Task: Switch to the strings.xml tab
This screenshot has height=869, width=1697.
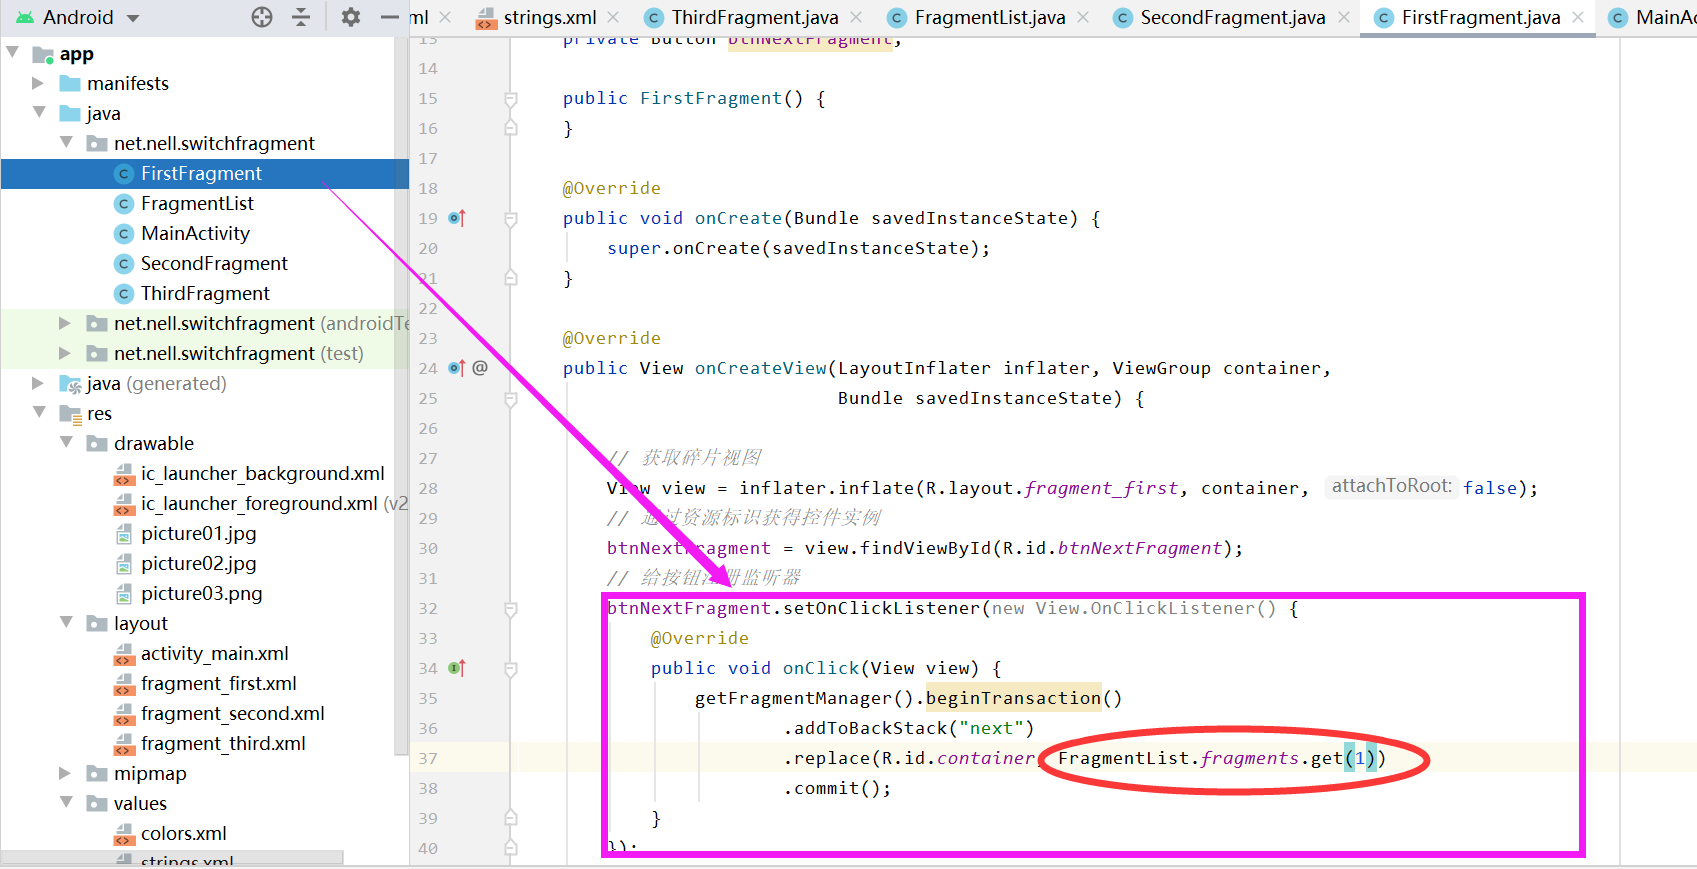Action: pos(549,17)
